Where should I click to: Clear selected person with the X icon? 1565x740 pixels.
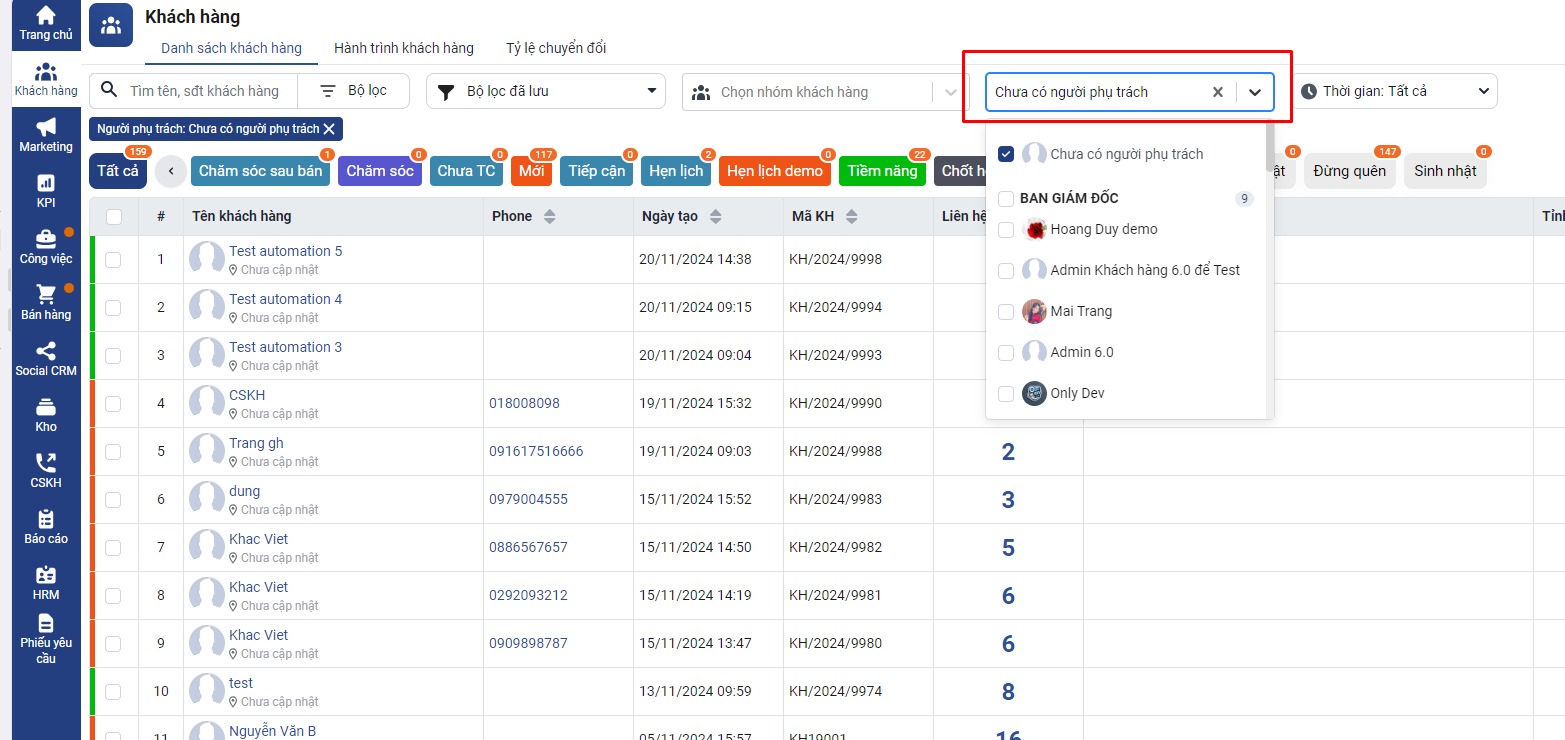pyautogui.click(x=1217, y=92)
